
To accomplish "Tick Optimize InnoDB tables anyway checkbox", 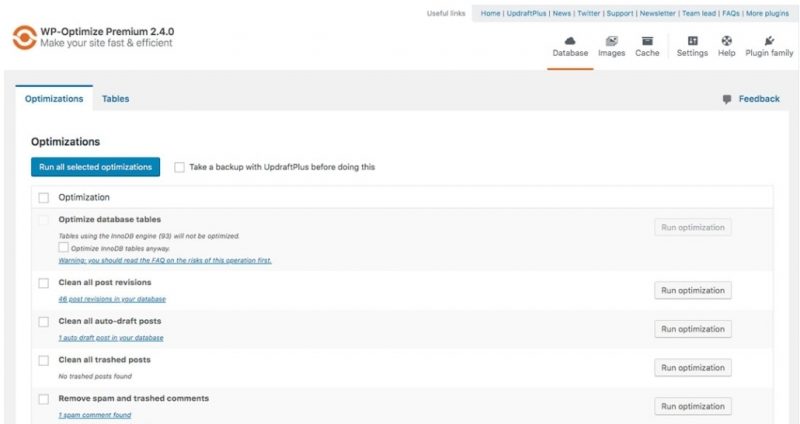I will pos(64,247).
